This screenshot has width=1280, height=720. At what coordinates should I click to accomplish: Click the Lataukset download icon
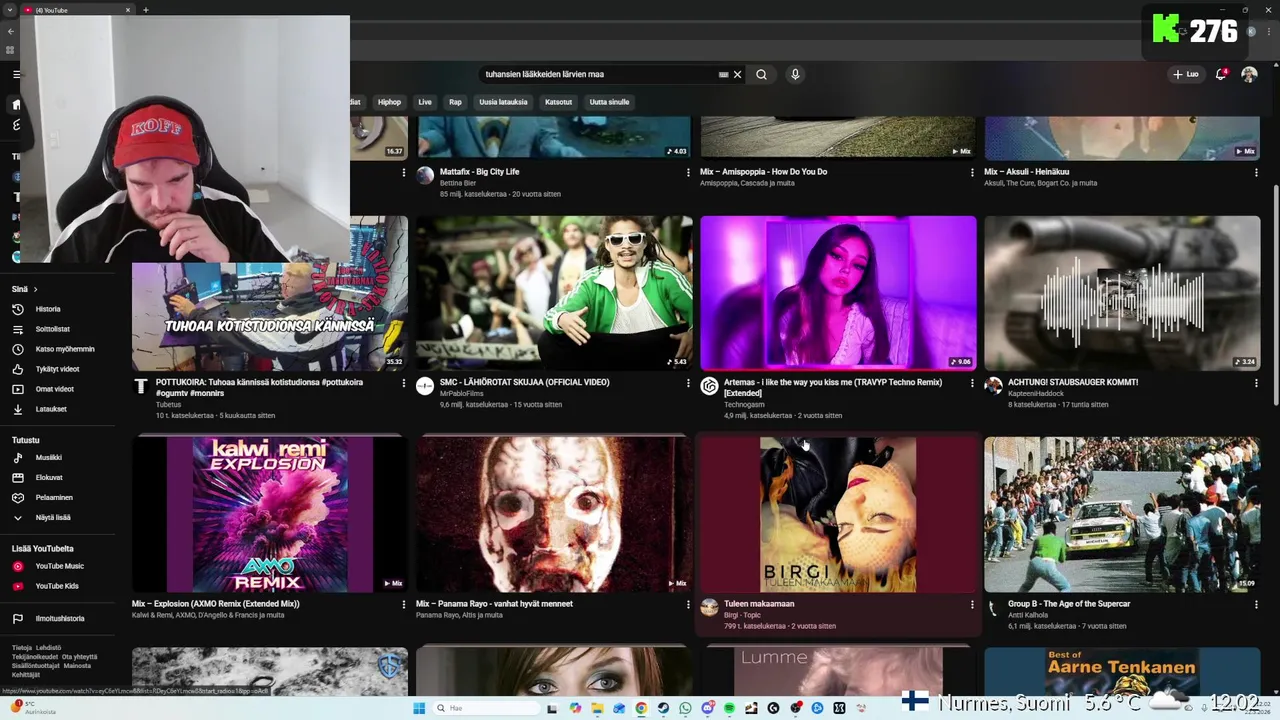tap(17, 409)
